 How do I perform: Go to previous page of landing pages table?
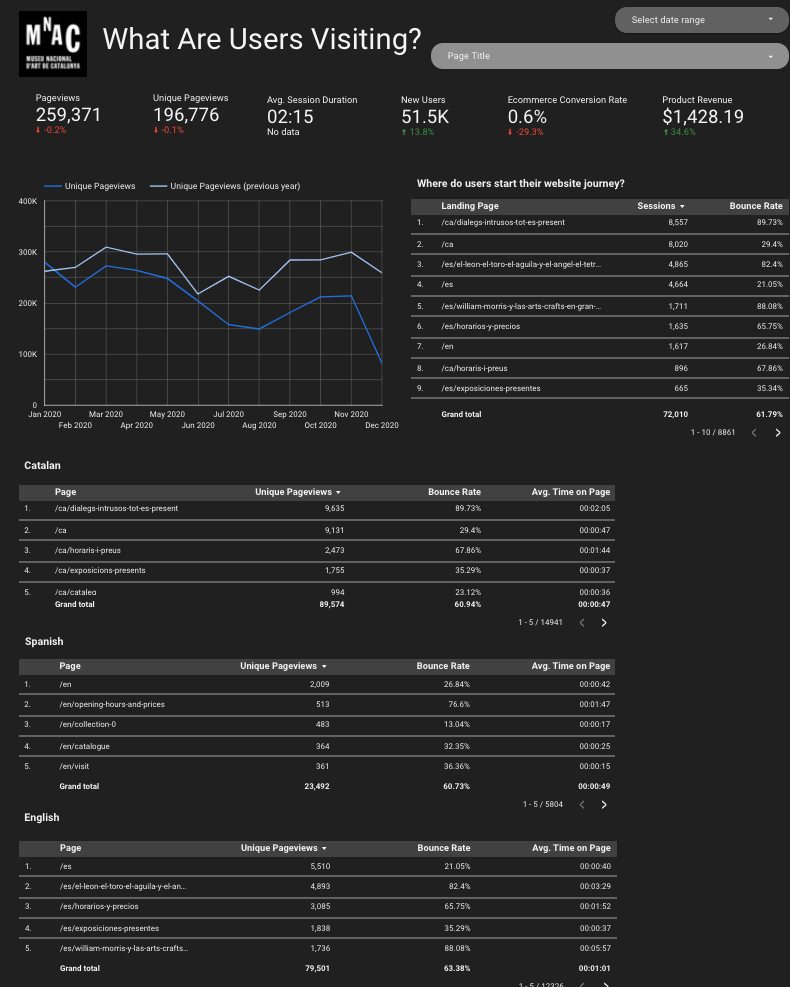754,433
